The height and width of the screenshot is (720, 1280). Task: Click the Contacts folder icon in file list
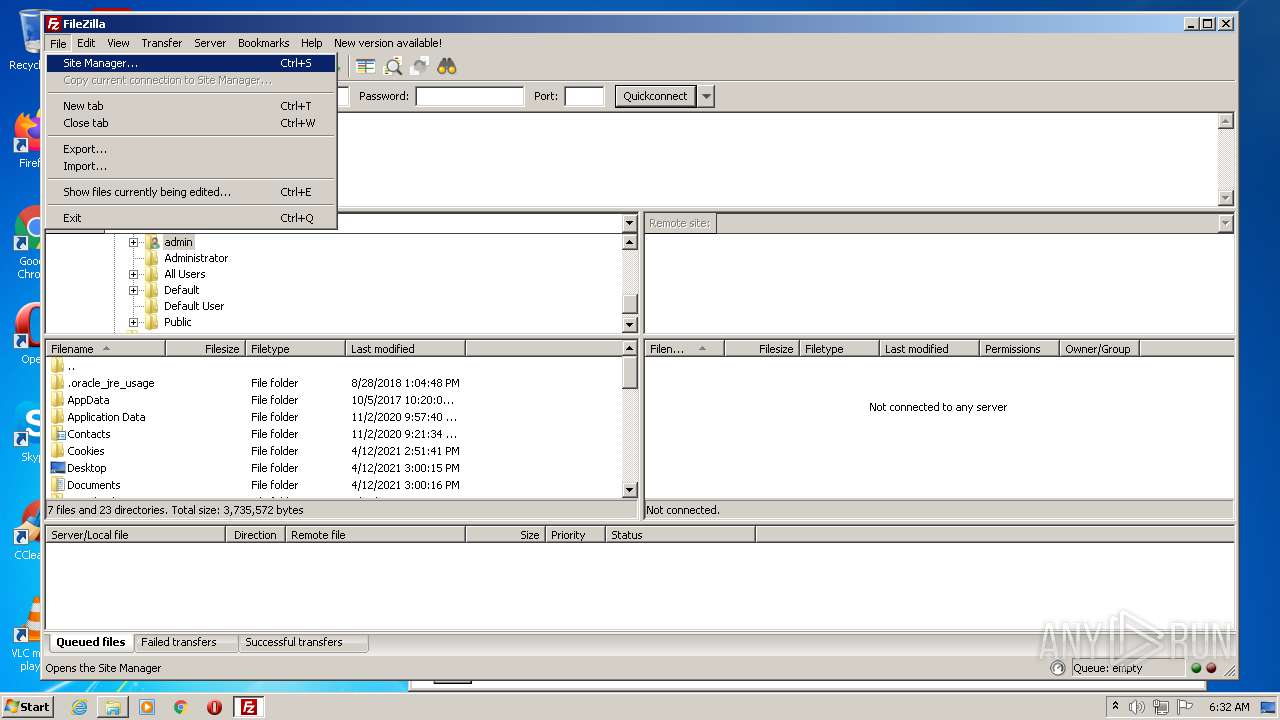(57, 434)
